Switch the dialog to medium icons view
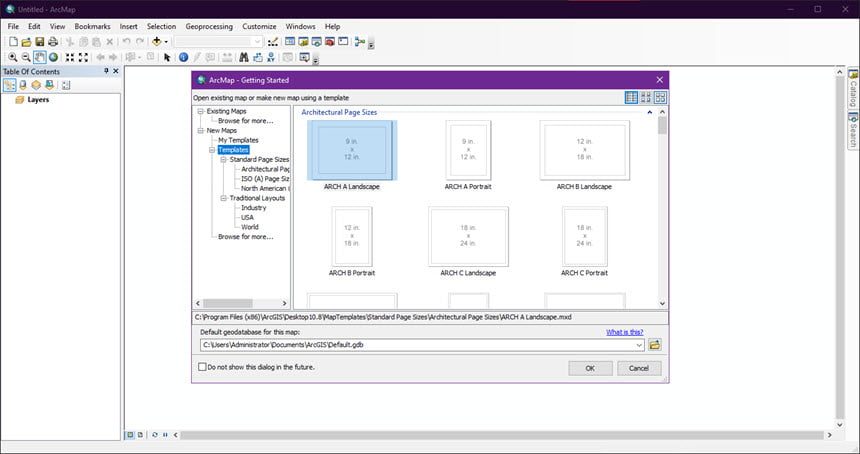 click(646, 97)
